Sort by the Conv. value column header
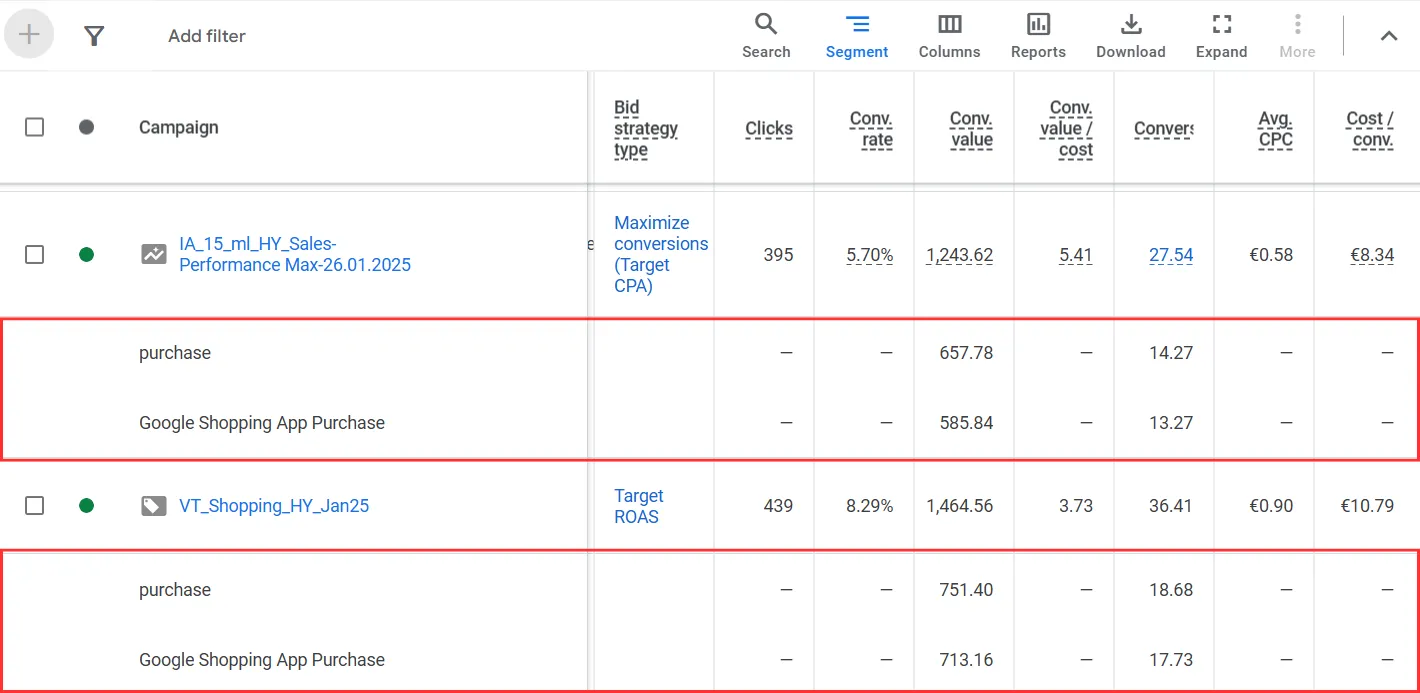Image resolution: width=1420 pixels, height=693 pixels. [x=971, y=128]
